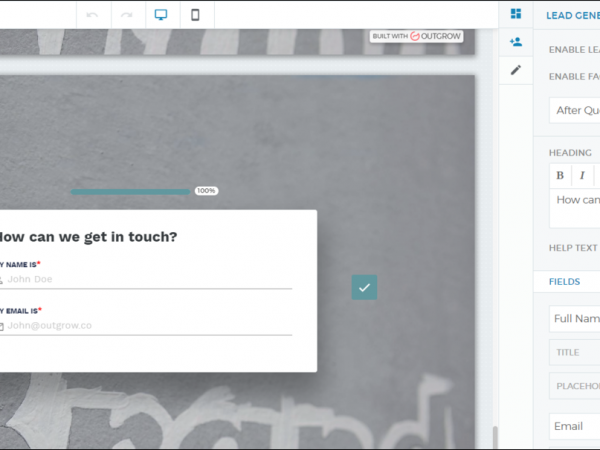Open the pencil edit sidebar icon
600x450 pixels.
click(516, 70)
